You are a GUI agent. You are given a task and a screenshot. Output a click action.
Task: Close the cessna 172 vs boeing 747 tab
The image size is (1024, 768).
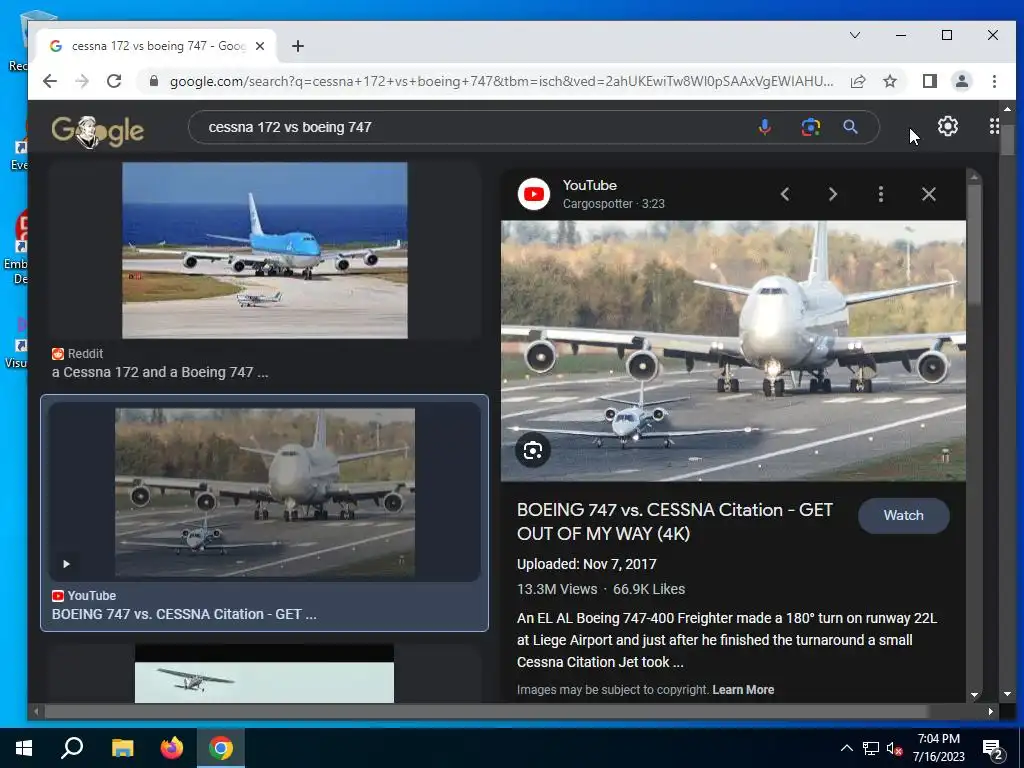tap(260, 46)
